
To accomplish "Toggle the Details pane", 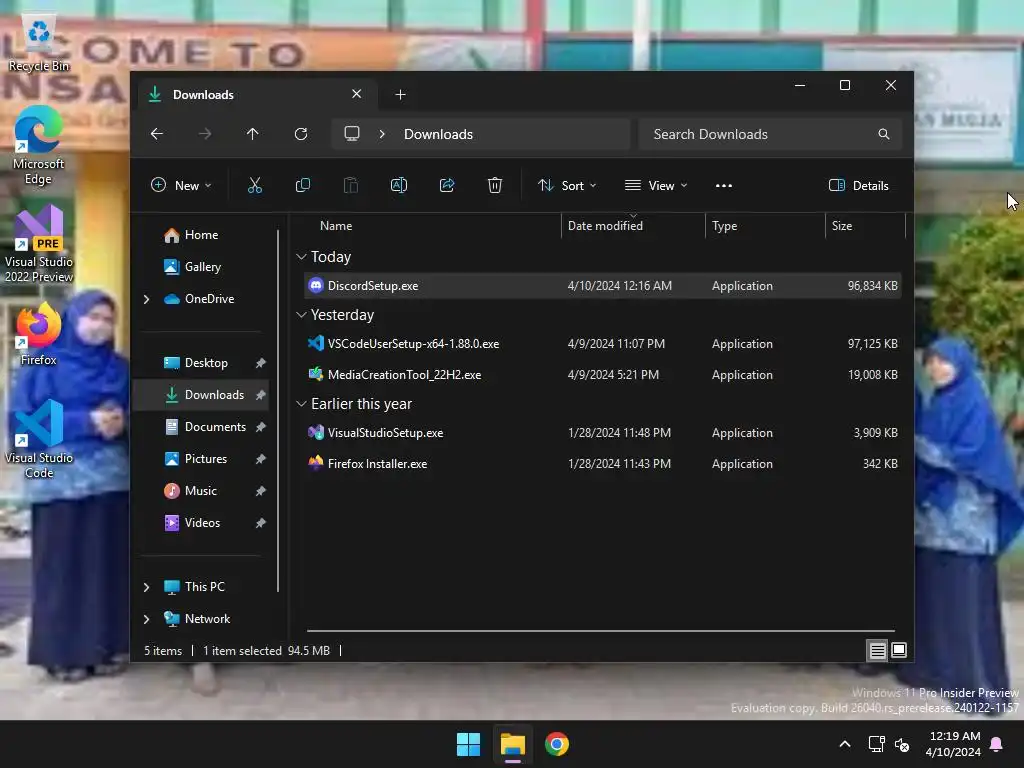I will coord(858,185).
